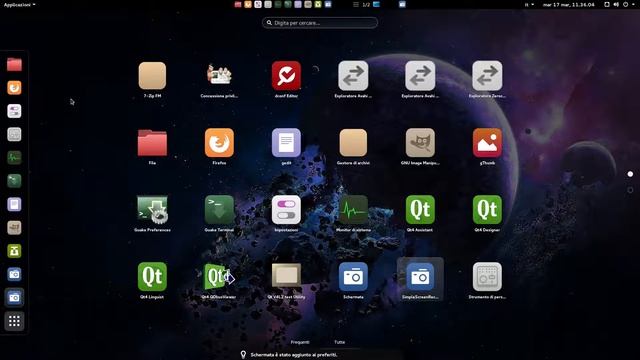Image resolution: width=640 pixels, height=360 pixels.
Task: Open Gestore di archivi
Action: (x=353, y=143)
